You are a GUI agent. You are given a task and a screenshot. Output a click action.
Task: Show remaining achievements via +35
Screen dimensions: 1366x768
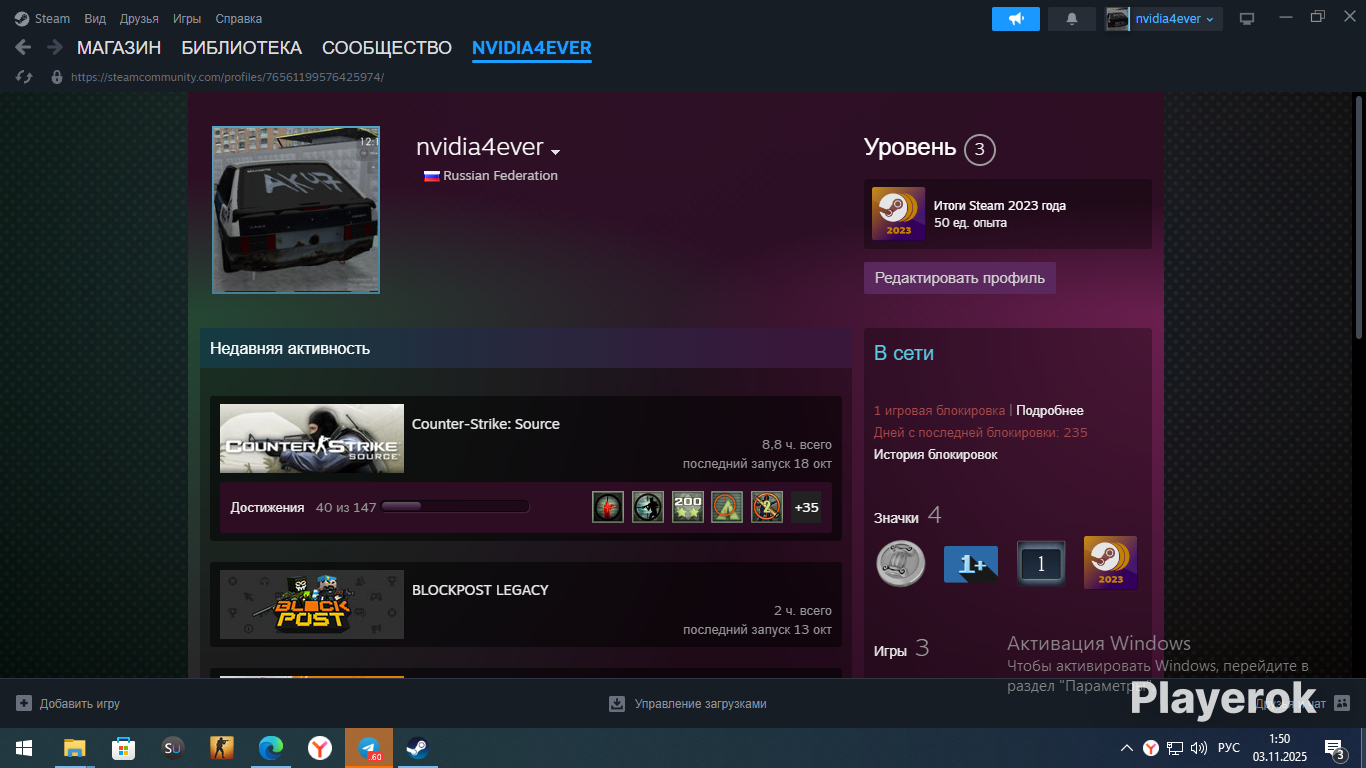pos(806,507)
